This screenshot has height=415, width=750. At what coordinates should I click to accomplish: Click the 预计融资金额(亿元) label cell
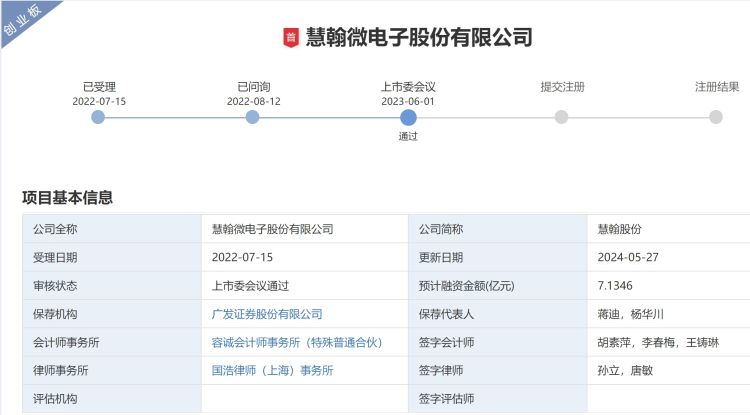pyautogui.click(x=498, y=285)
